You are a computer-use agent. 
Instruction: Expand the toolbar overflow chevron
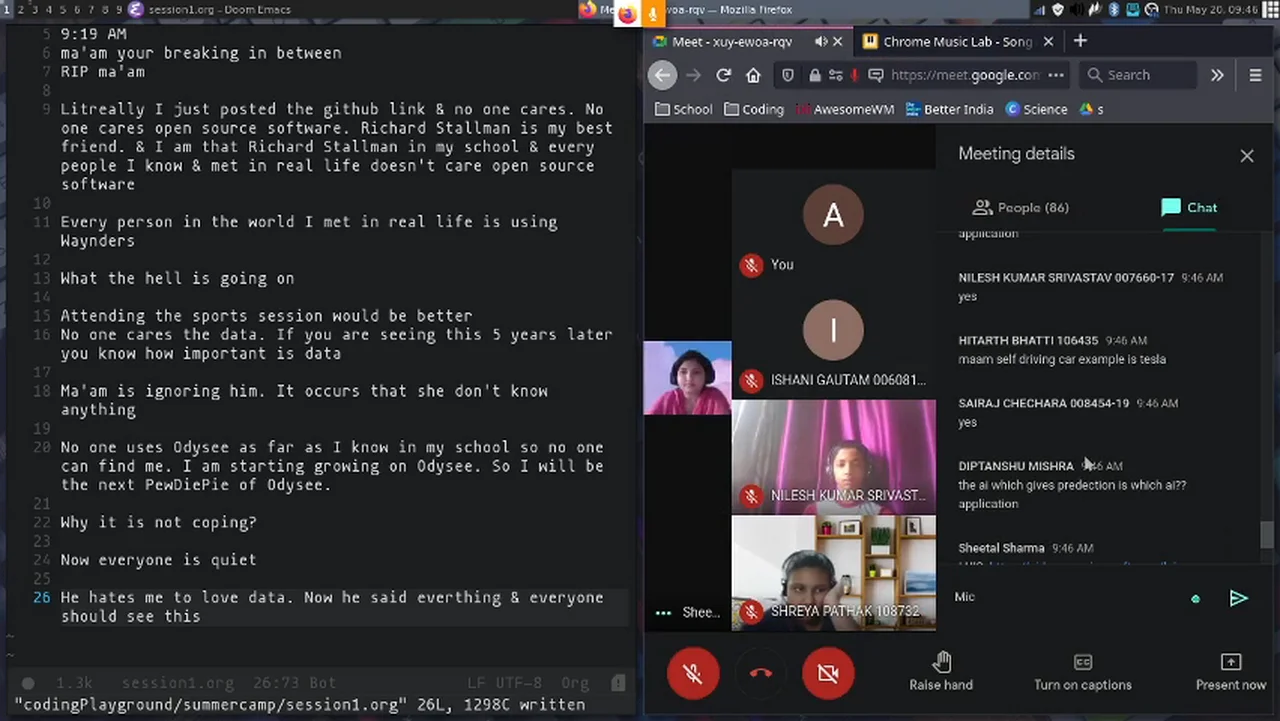click(x=1217, y=75)
